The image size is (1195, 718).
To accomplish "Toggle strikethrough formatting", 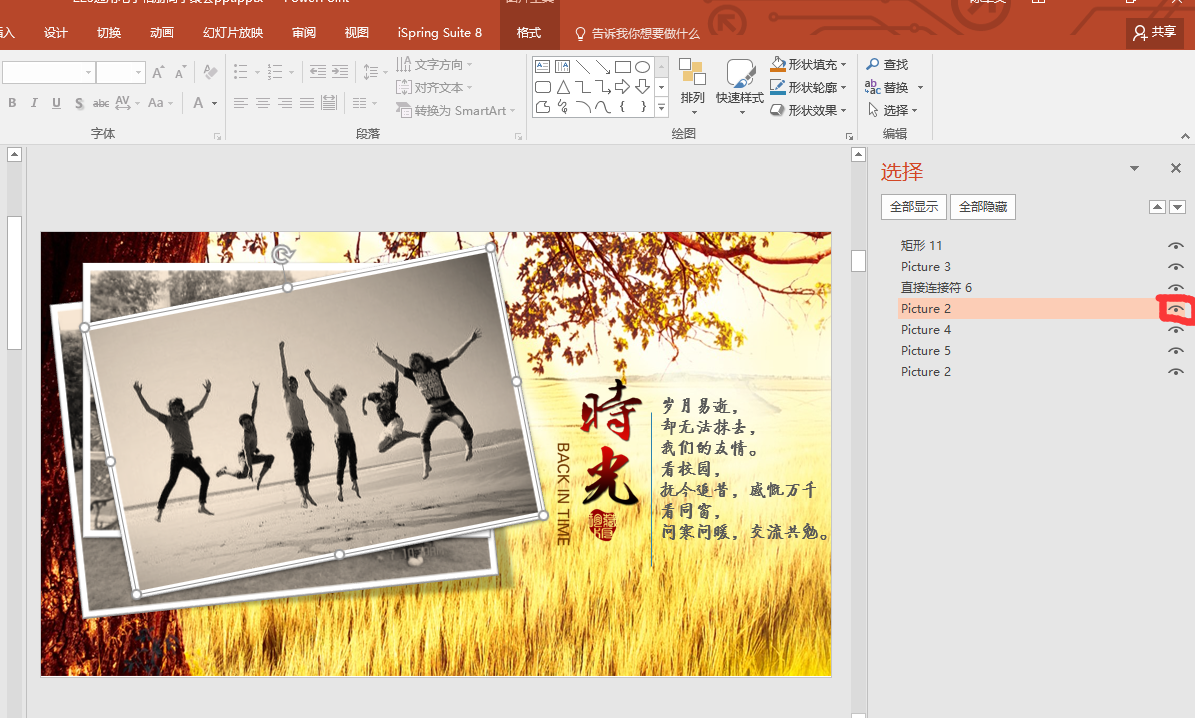I will pyautogui.click(x=101, y=103).
